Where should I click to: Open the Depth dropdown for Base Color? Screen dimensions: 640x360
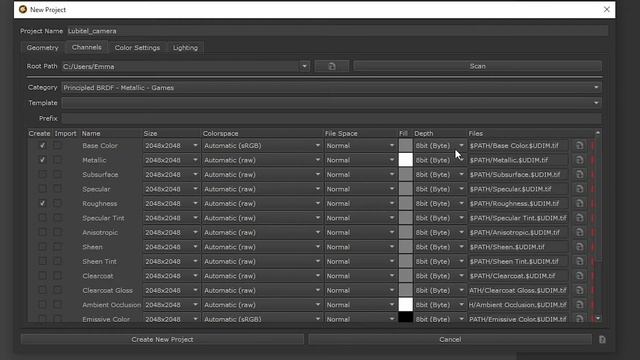pos(440,146)
